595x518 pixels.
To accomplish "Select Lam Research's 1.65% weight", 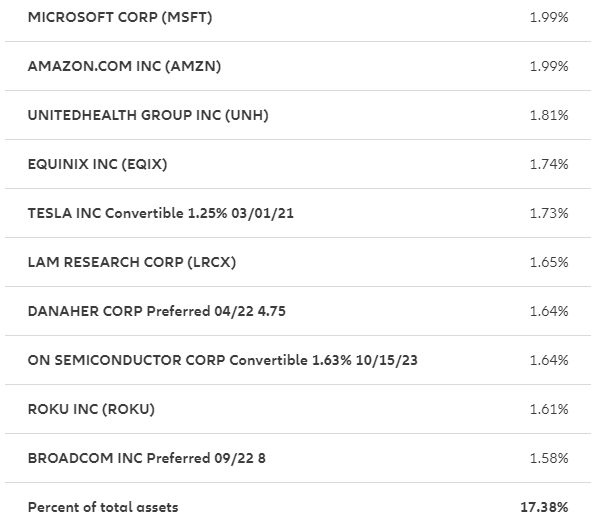I will tap(549, 262).
